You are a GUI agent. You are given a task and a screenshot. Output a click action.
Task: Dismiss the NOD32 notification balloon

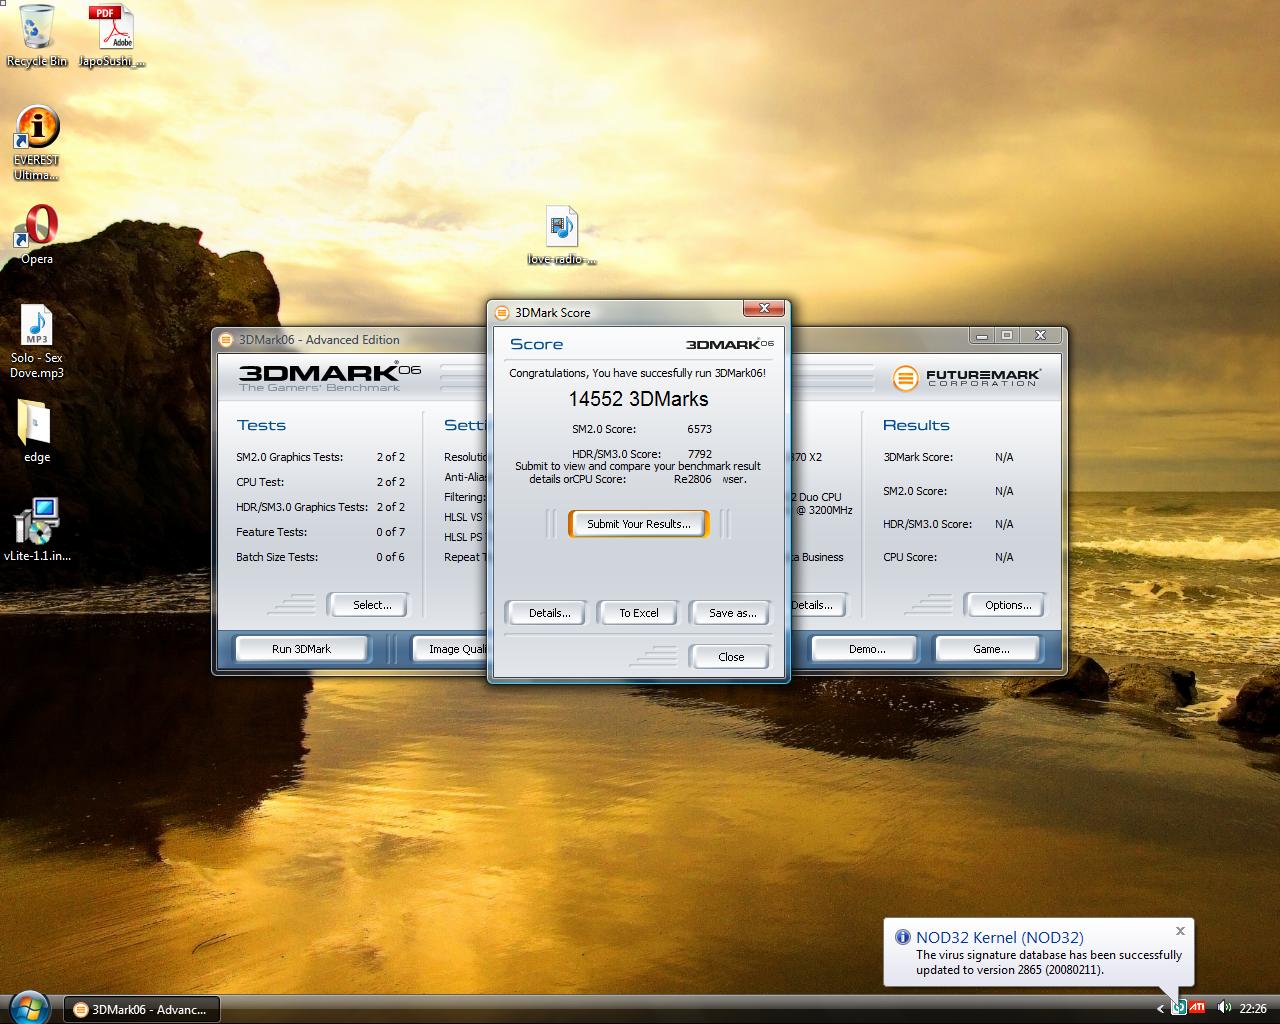[x=1180, y=931]
